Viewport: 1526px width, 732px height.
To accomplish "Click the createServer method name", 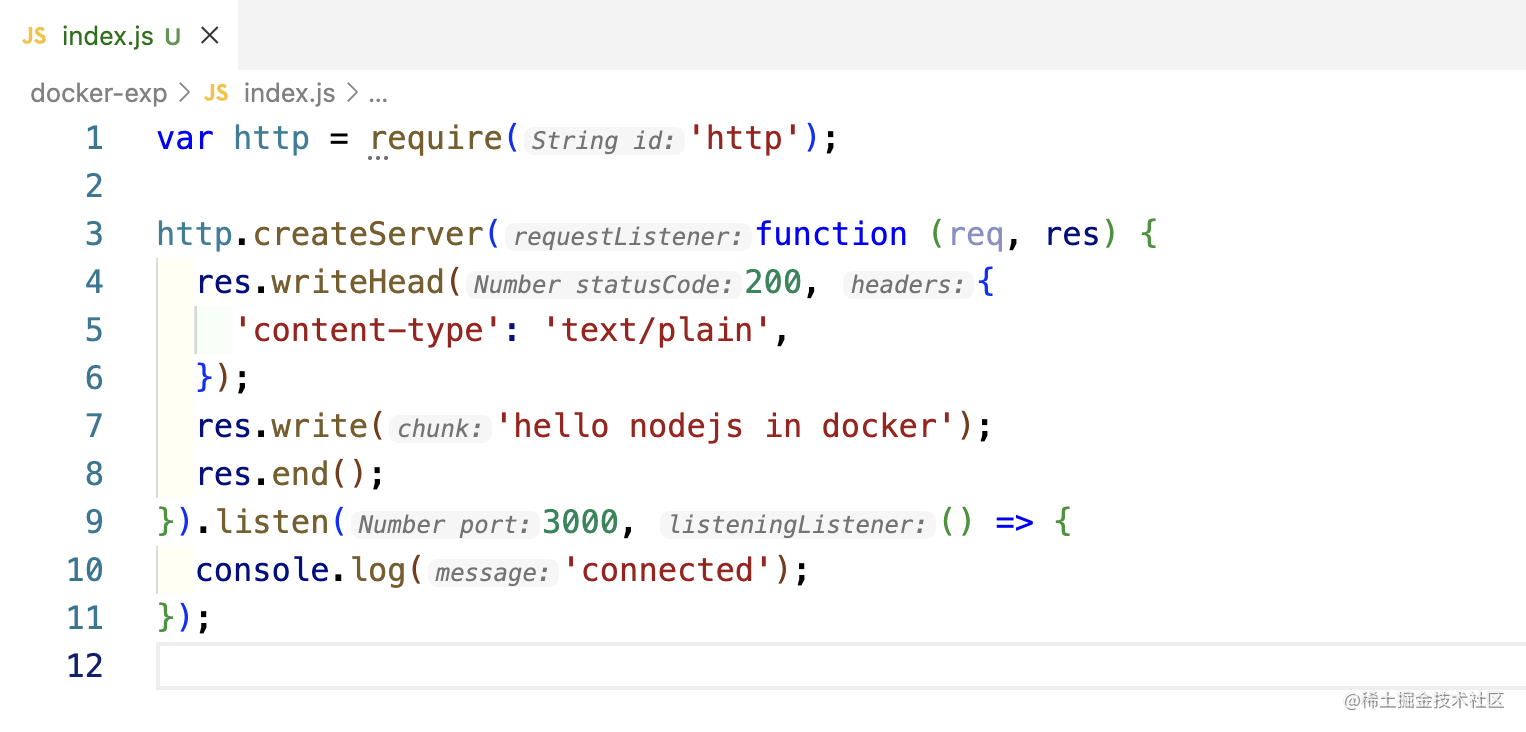I will (x=370, y=233).
